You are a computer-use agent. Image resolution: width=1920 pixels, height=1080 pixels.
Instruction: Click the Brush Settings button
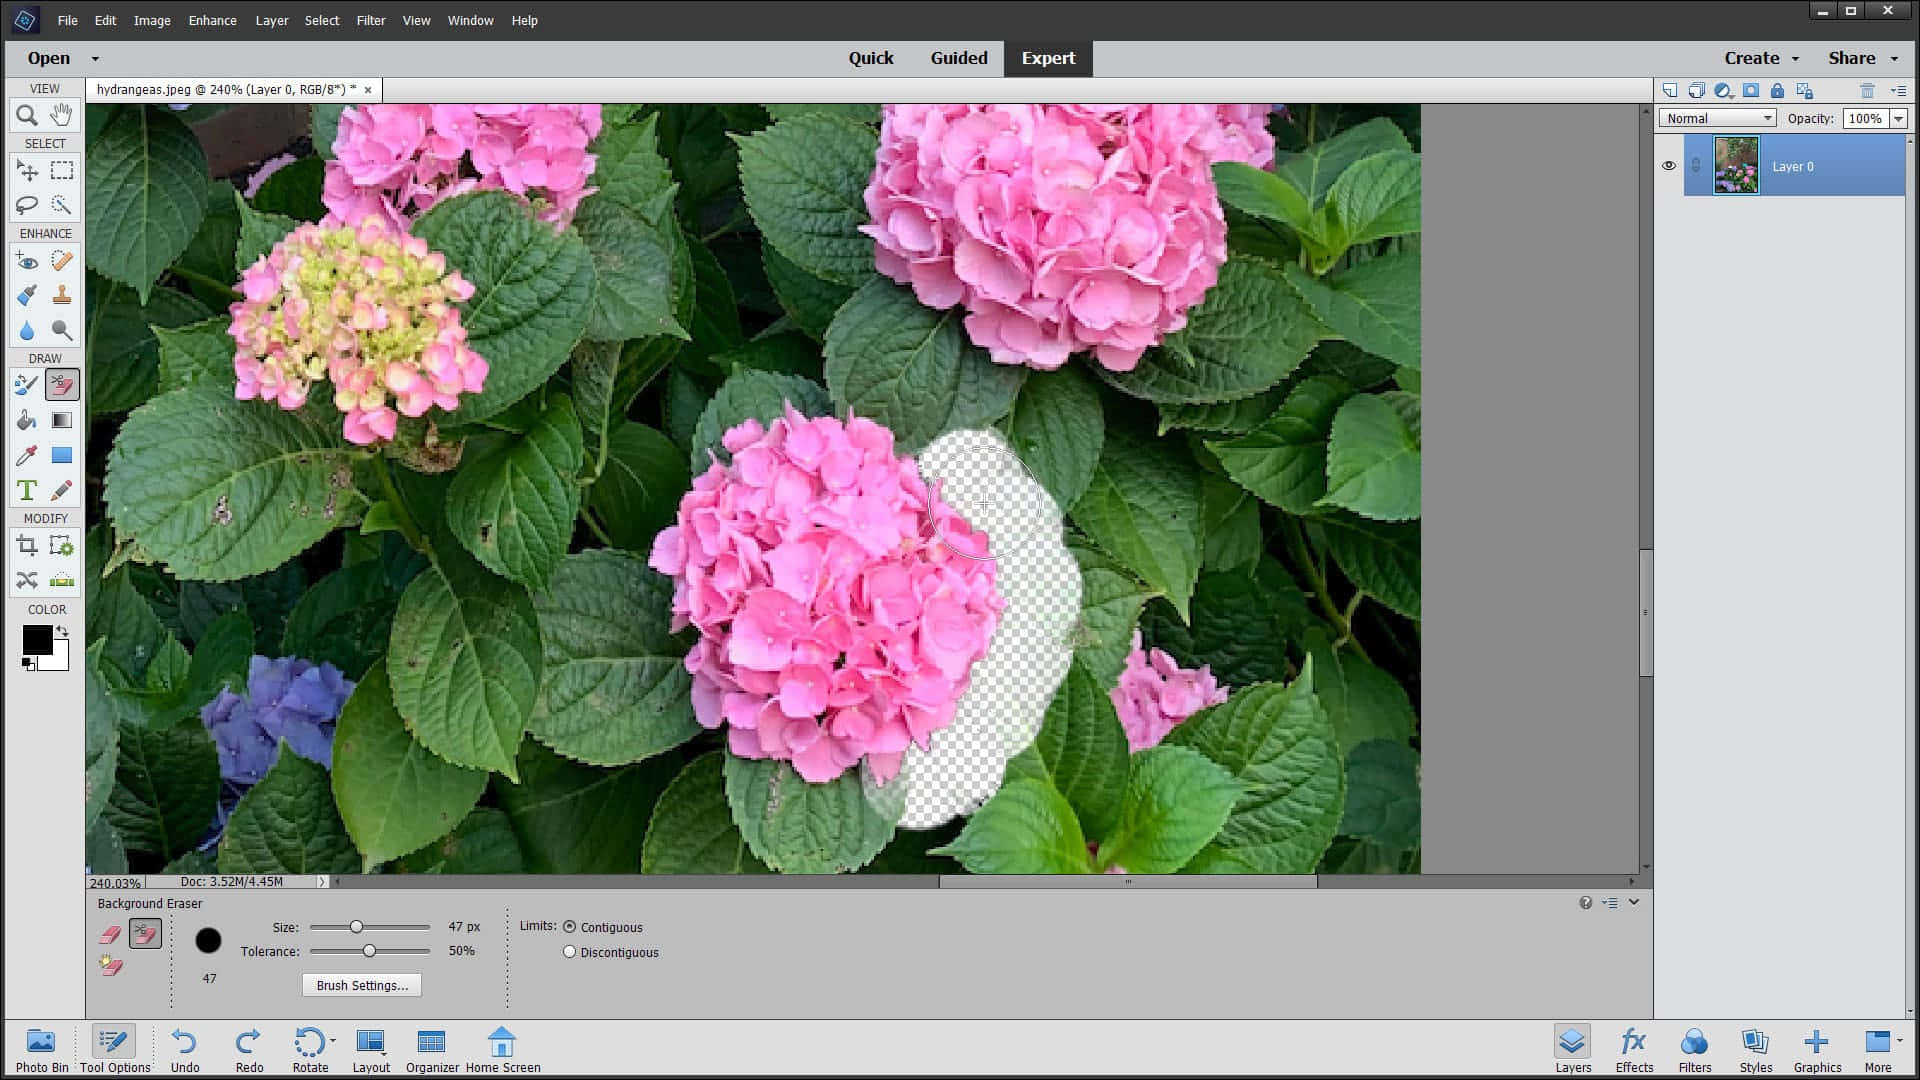[x=361, y=985]
